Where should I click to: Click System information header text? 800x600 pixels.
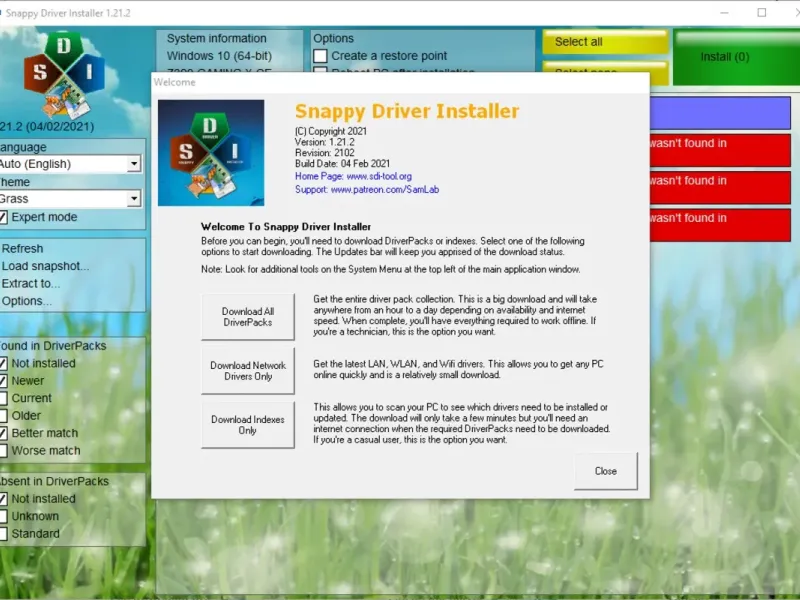[216, 38]
